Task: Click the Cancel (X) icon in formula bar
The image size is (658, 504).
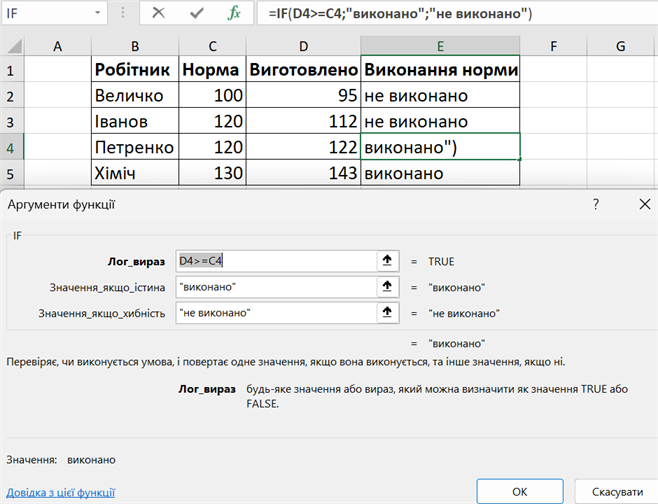Action: tap(160, 14)
